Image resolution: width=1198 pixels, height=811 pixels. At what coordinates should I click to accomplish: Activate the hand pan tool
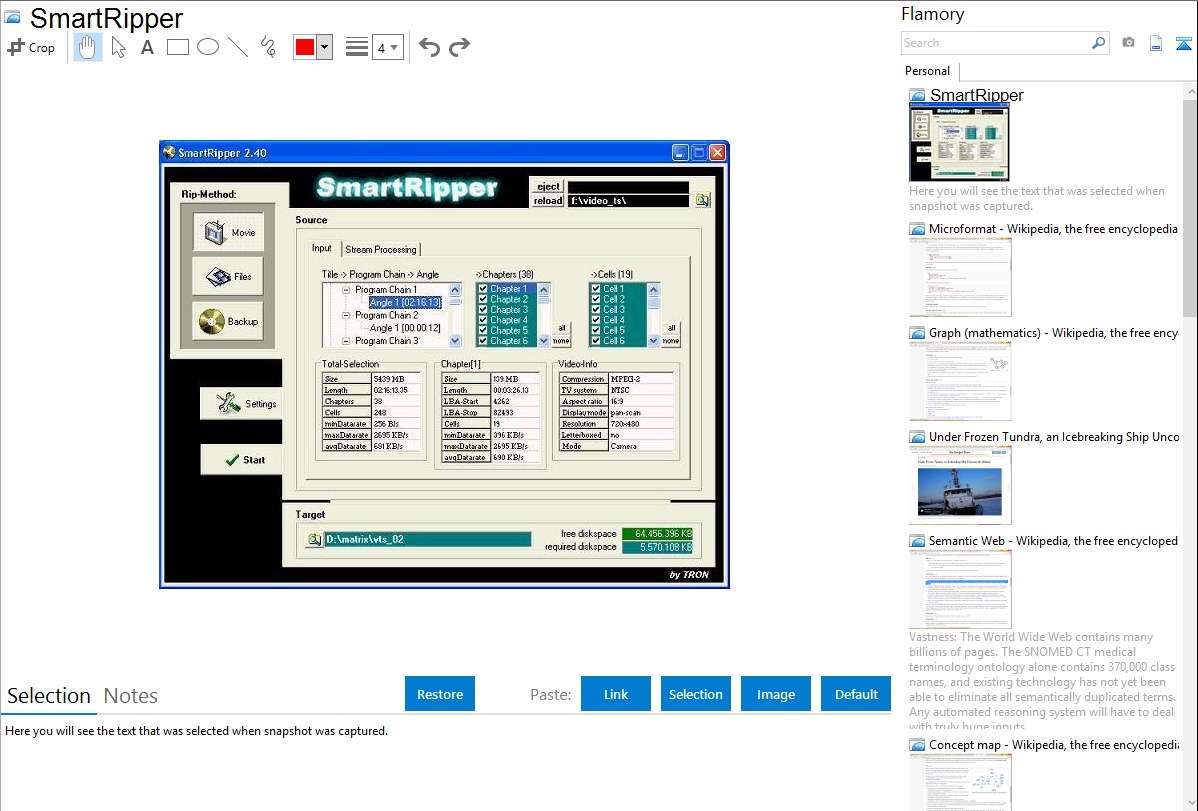click(x=88, y=47)
